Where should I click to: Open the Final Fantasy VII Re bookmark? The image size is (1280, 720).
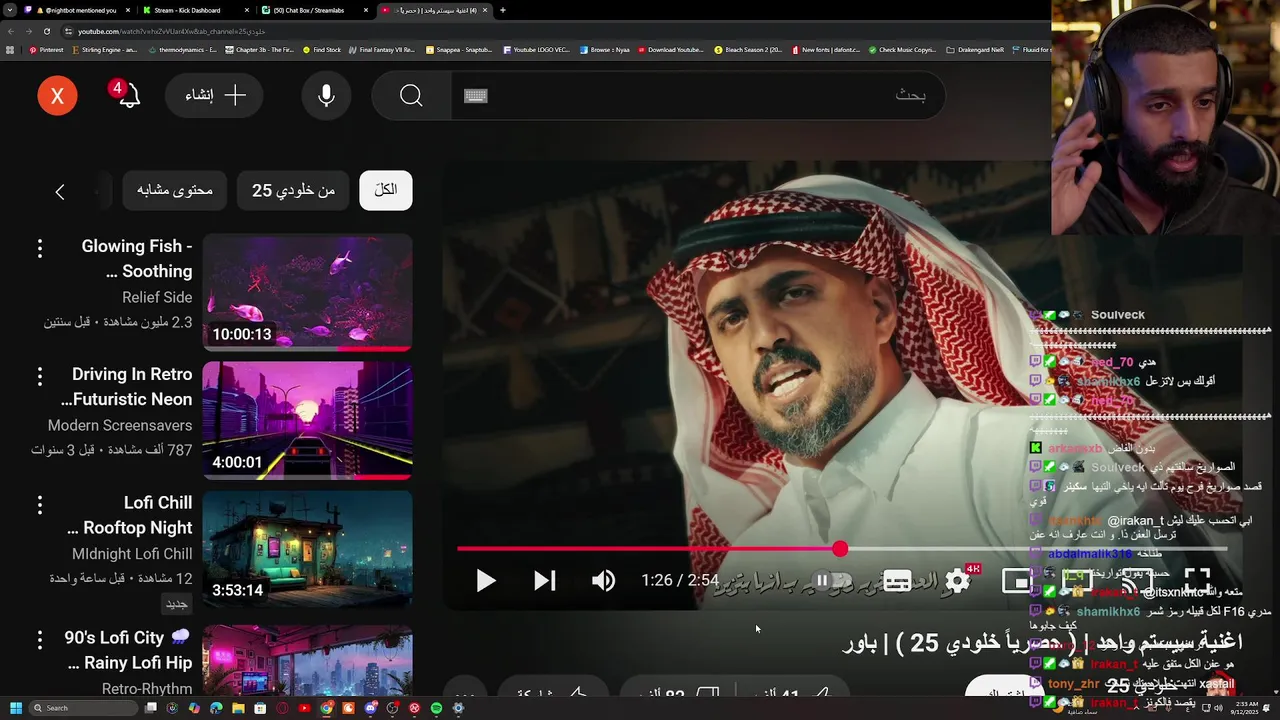[381, 49]
